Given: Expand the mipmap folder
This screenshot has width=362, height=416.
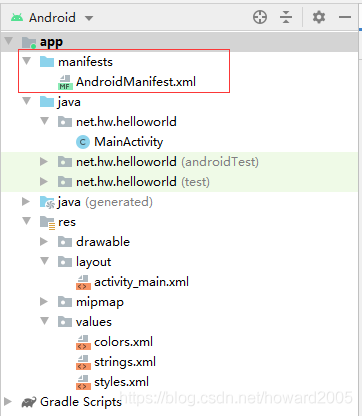Looking at the screenshot, I should point(44,302).
